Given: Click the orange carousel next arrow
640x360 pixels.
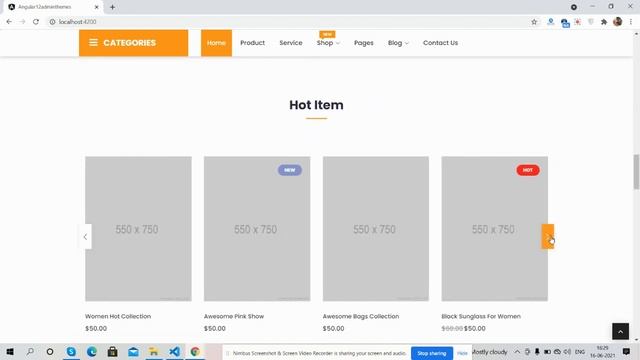Looking at the screenshot, I should (x=548, y=236).
